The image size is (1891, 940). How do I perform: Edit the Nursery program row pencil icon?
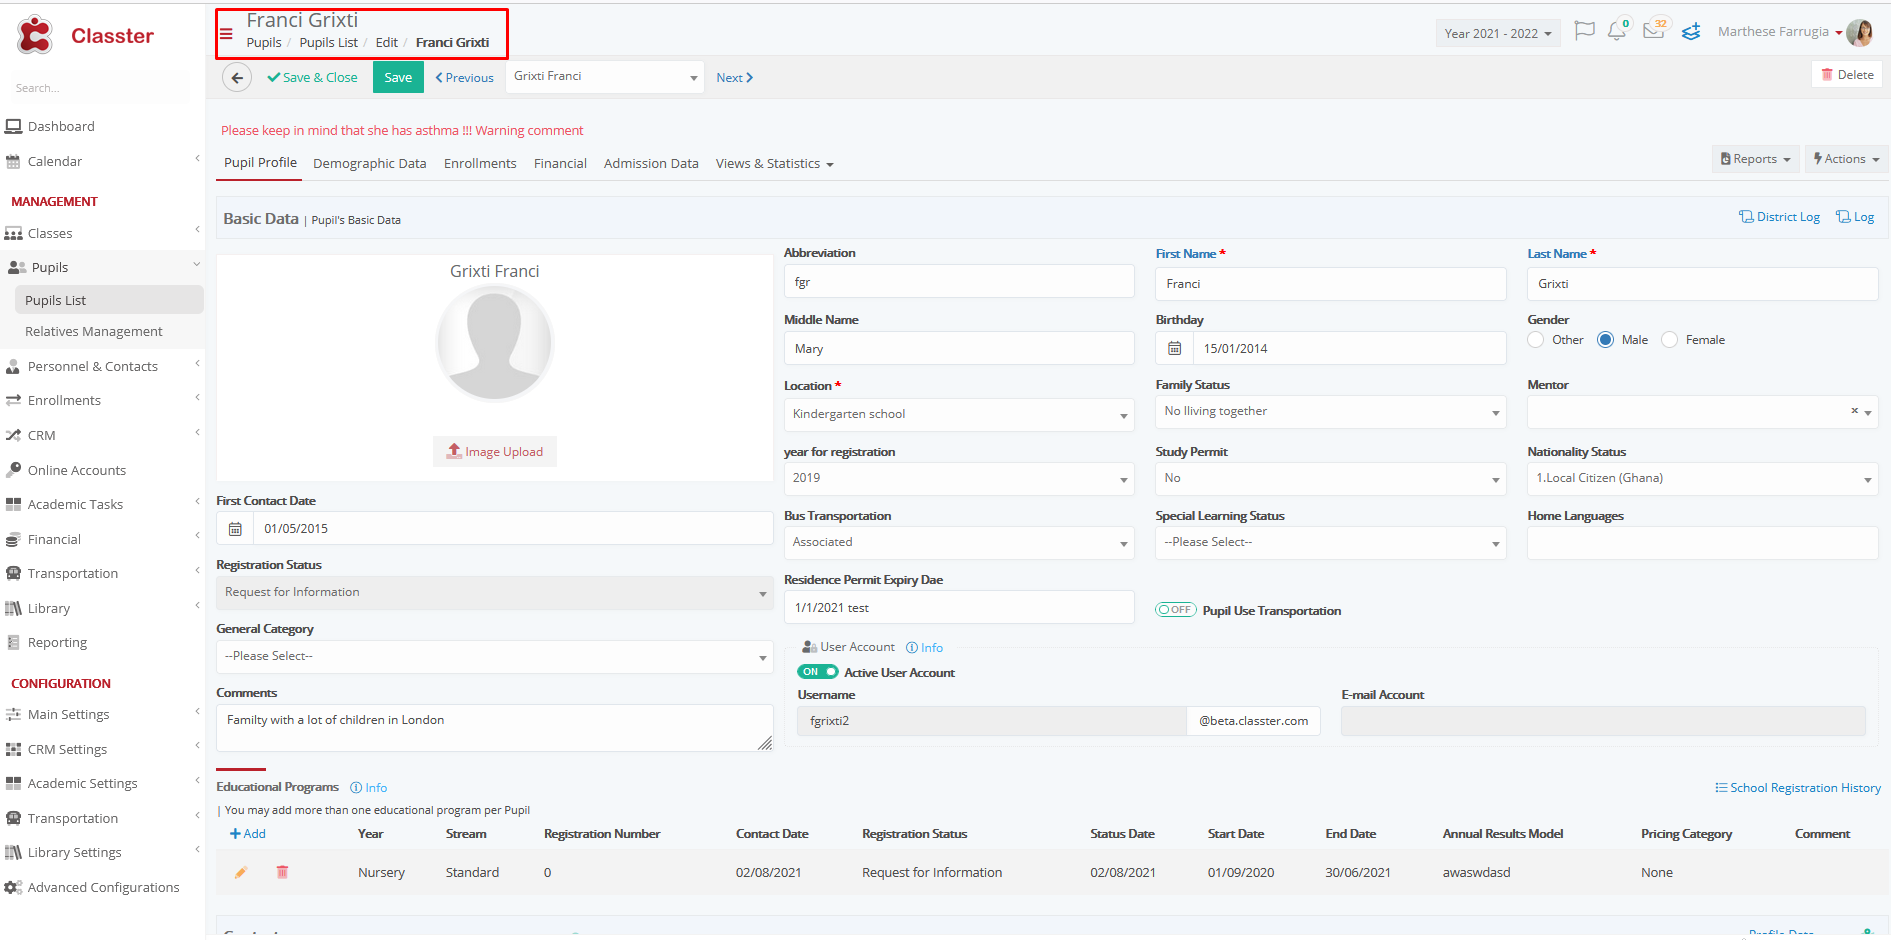[241, 872]
